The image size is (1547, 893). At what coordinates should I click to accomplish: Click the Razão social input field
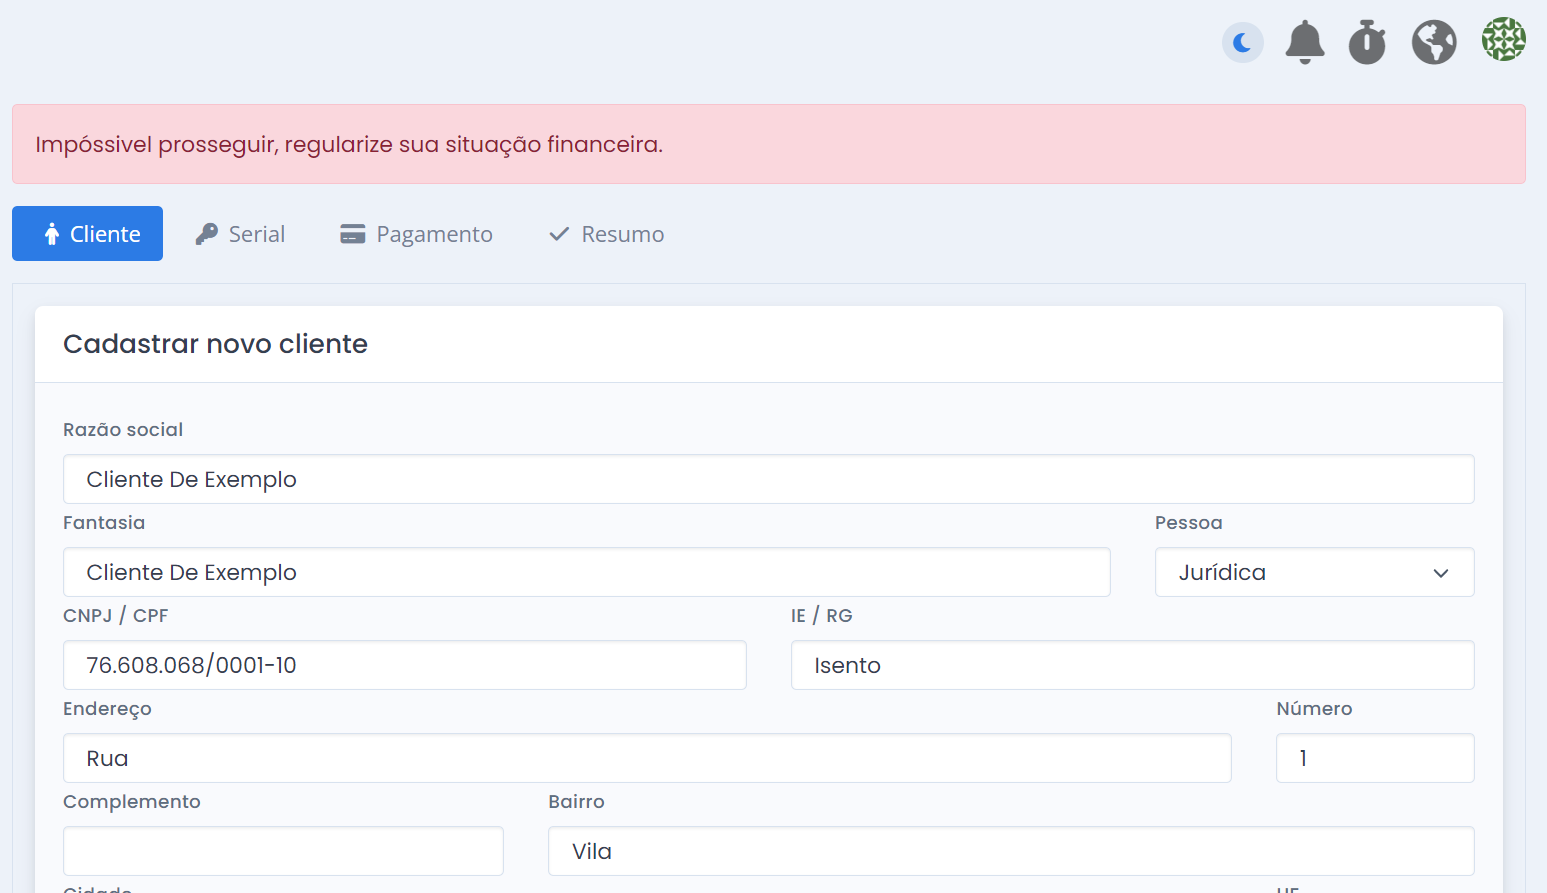click(x=768, y=479)
